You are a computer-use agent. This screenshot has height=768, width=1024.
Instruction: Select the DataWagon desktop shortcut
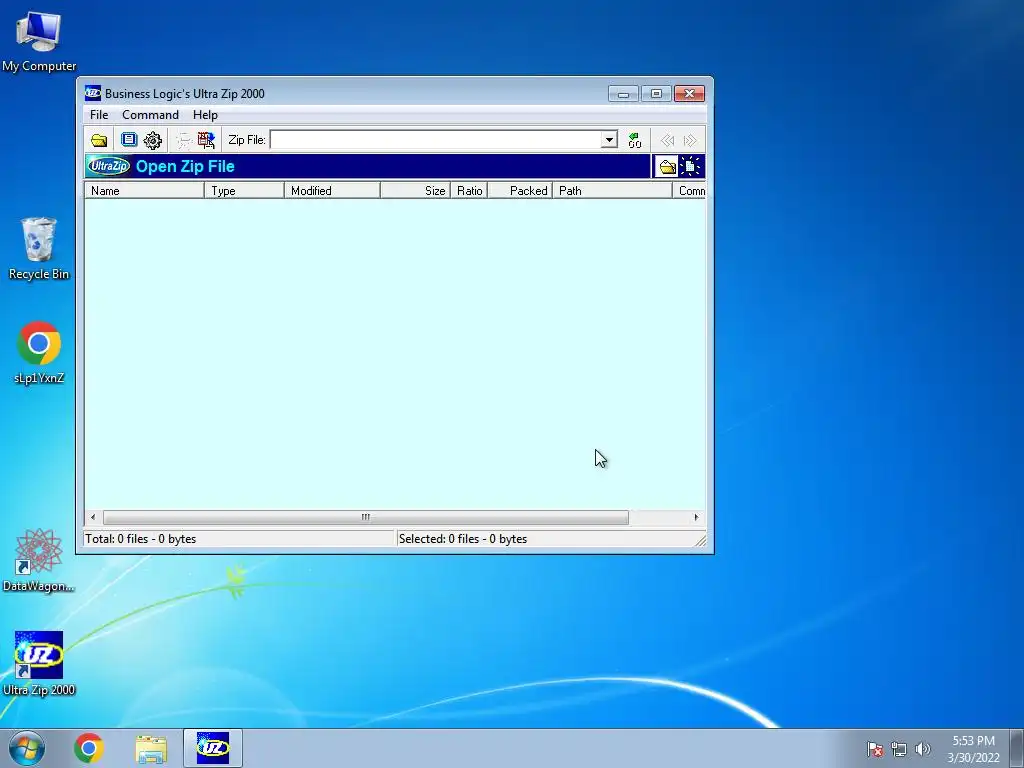[39, 560]
